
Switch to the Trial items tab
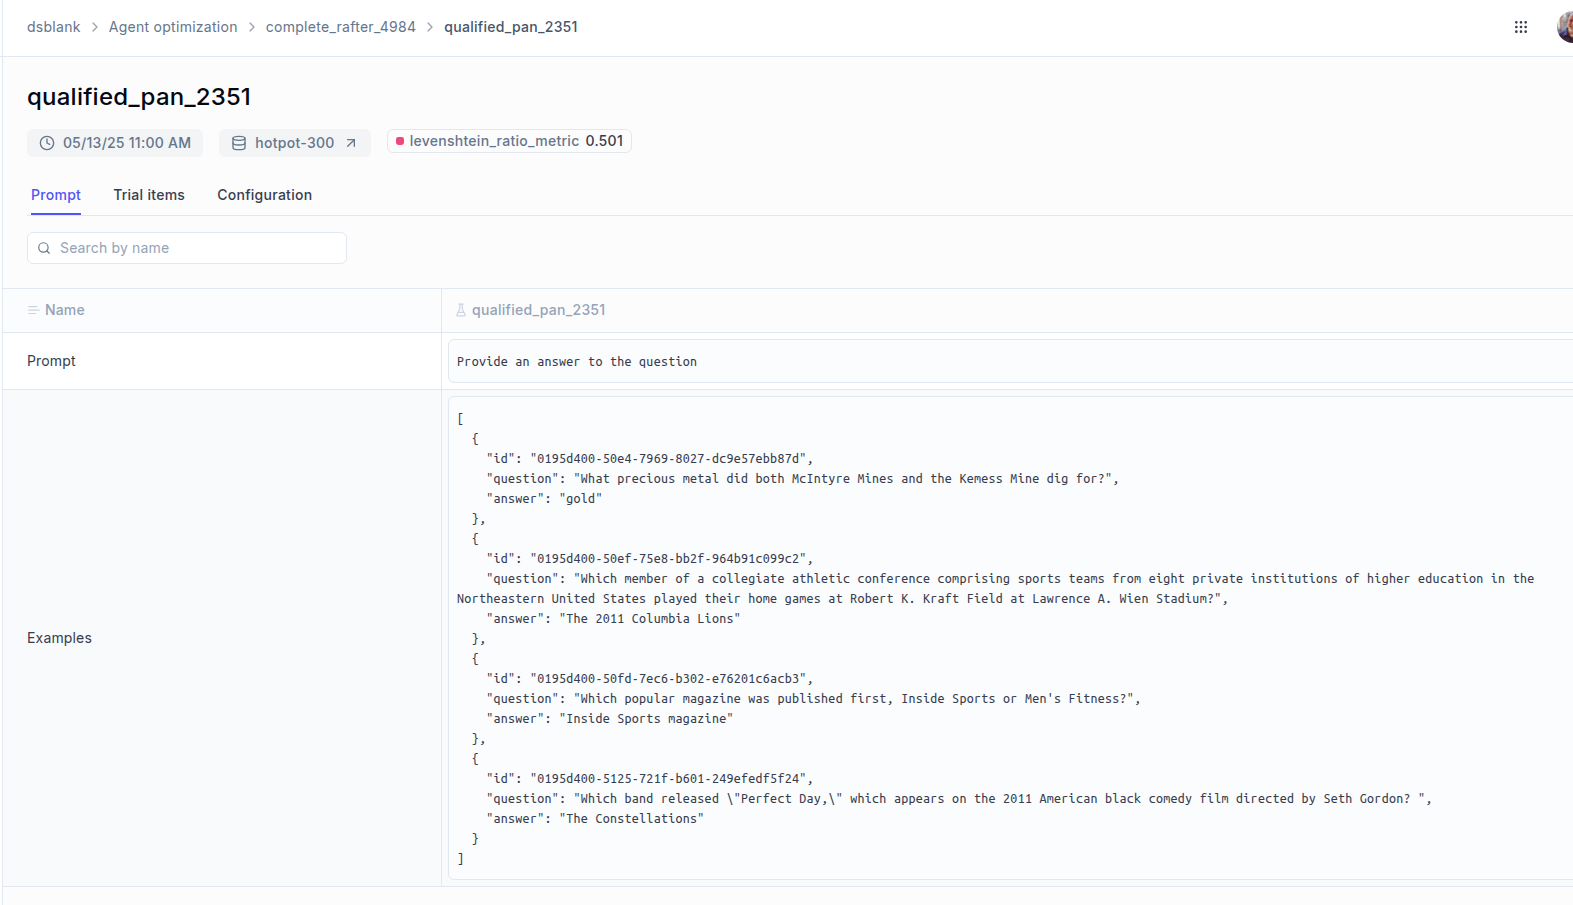(x=149, y=195)
